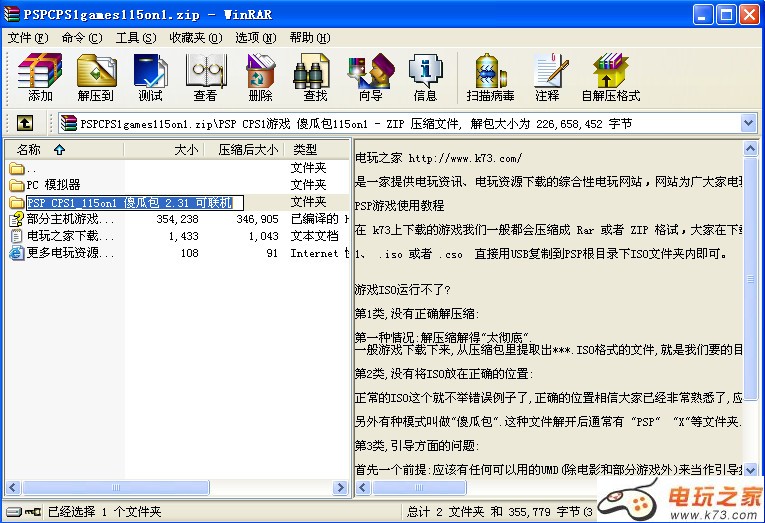Sort by the 大小 column header
Screen dimensions: 765x523
click(163, 149)
